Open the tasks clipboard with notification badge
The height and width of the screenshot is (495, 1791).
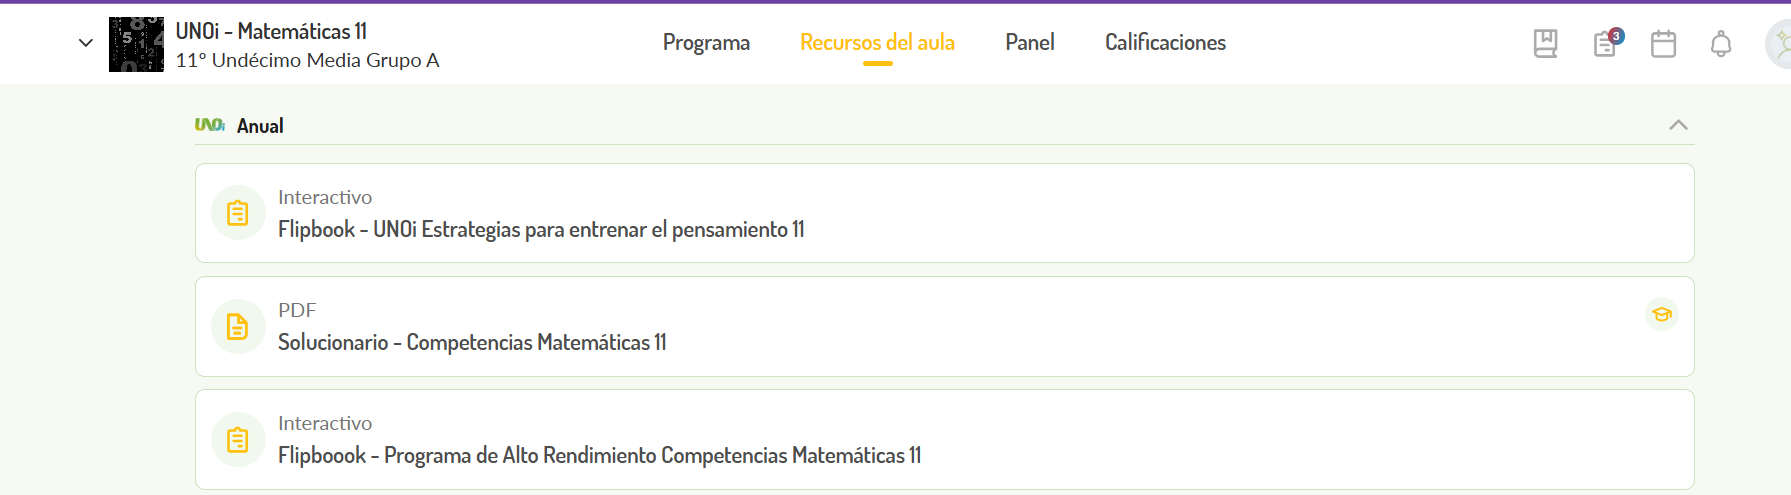pos(1607,43)
